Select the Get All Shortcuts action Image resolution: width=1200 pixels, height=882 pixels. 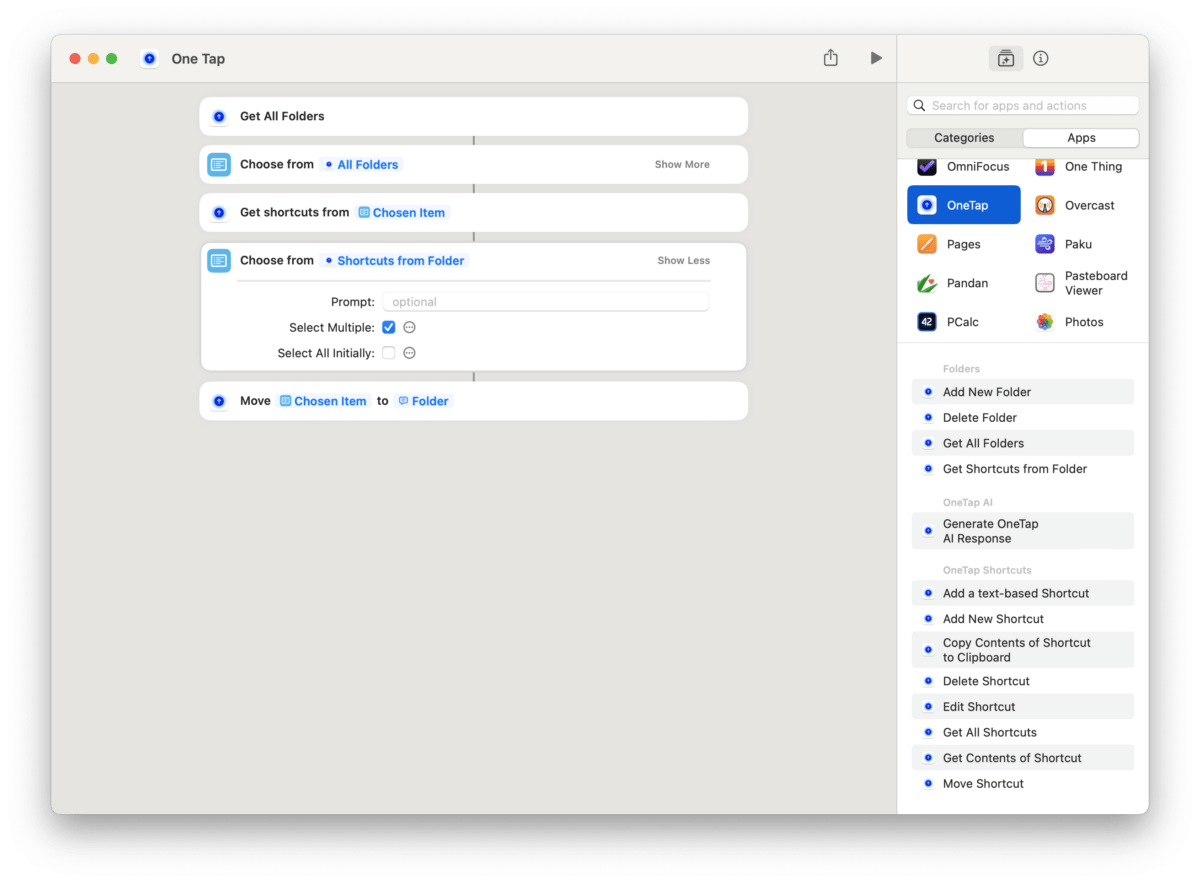[989, 732]
